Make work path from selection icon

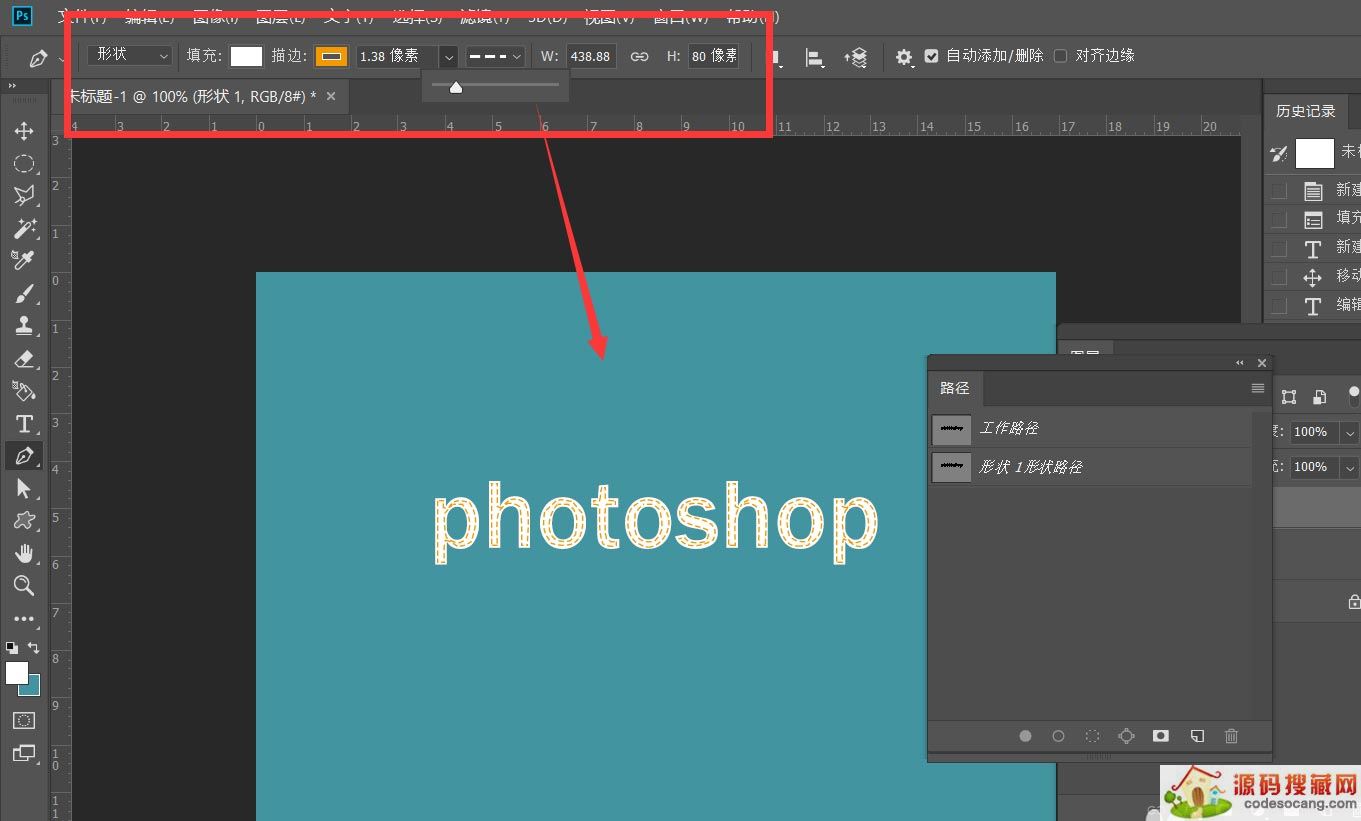pyautogui.click(x=1126, y=736)
